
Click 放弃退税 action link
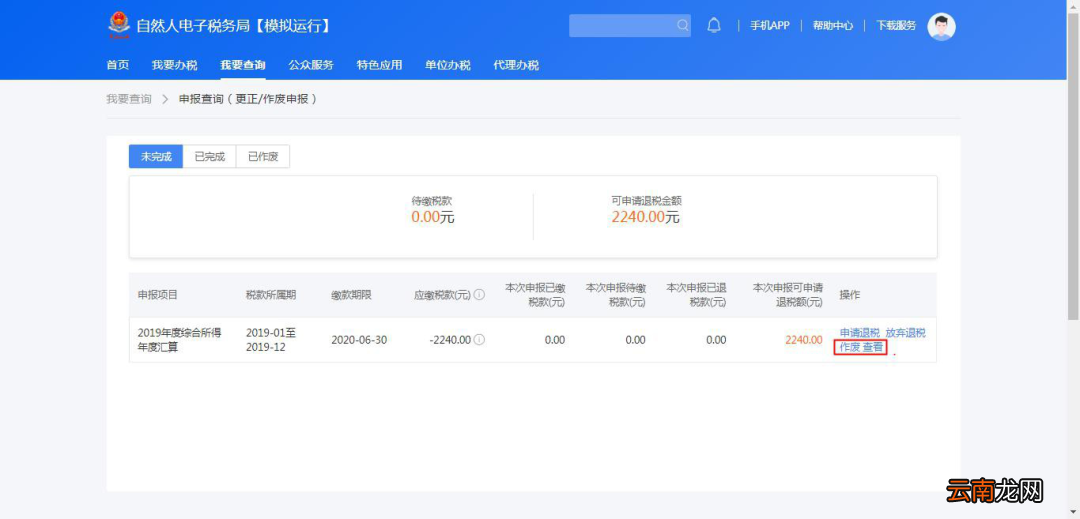click(906, 333)
